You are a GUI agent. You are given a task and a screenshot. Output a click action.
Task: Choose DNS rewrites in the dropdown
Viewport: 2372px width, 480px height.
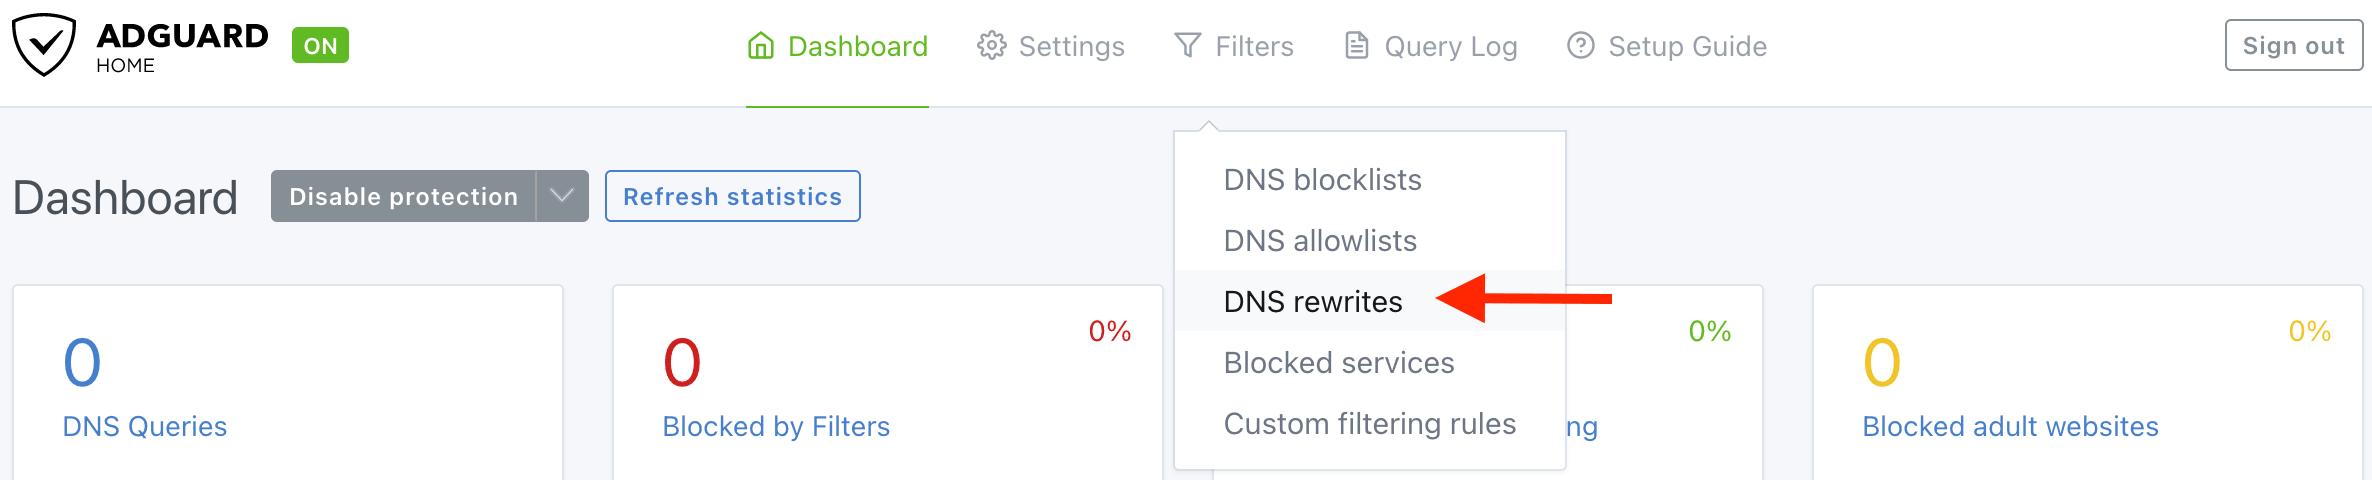click(1313, 302)
